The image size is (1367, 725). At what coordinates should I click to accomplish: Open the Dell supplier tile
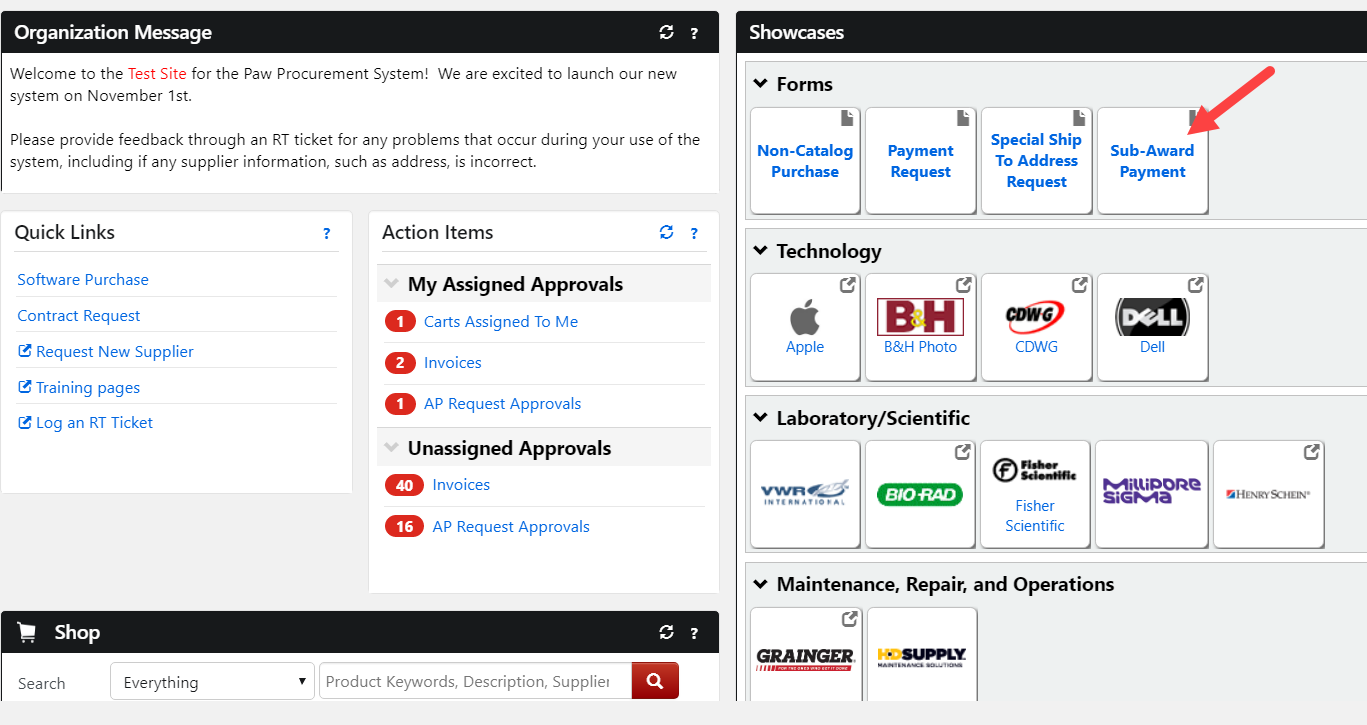tap(1152, 327)
